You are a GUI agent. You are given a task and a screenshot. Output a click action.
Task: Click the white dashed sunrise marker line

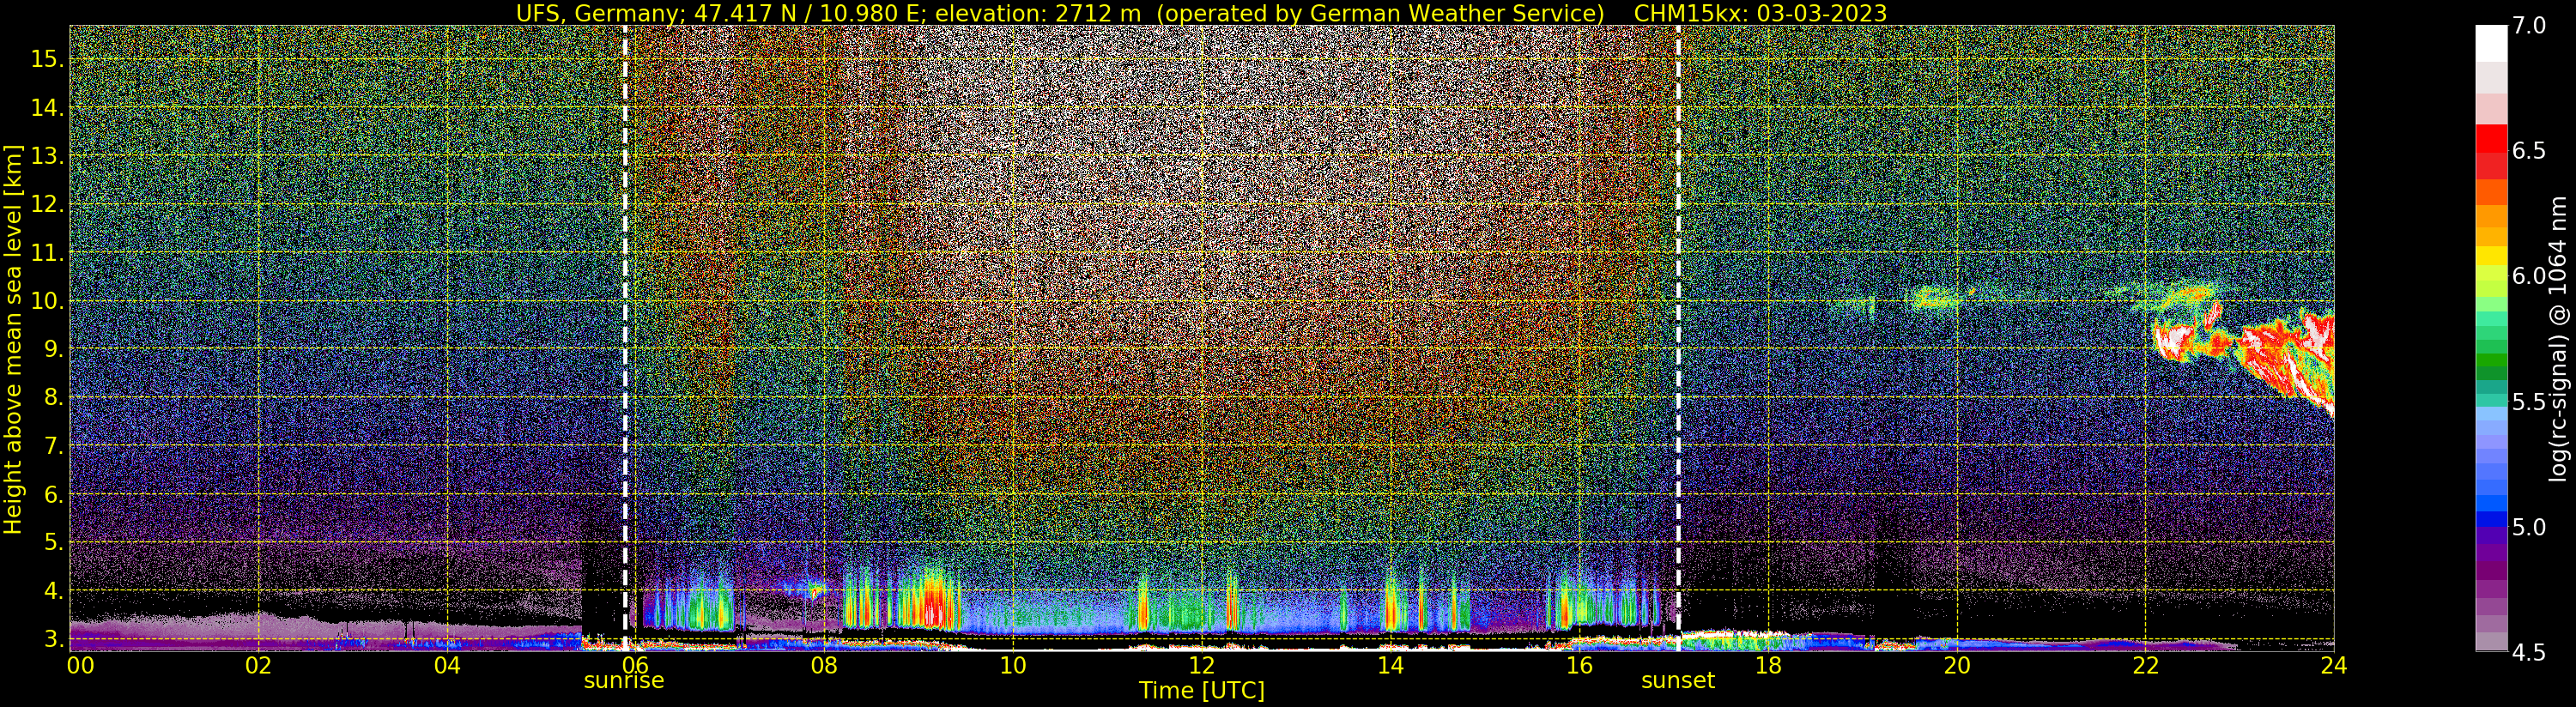tap(625, 338)
